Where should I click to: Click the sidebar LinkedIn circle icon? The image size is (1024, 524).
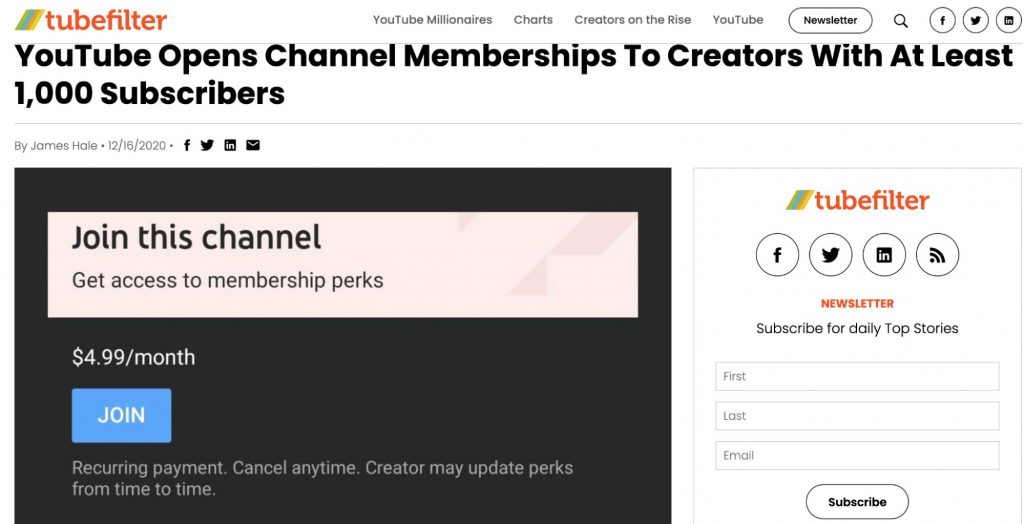point(884,255)
